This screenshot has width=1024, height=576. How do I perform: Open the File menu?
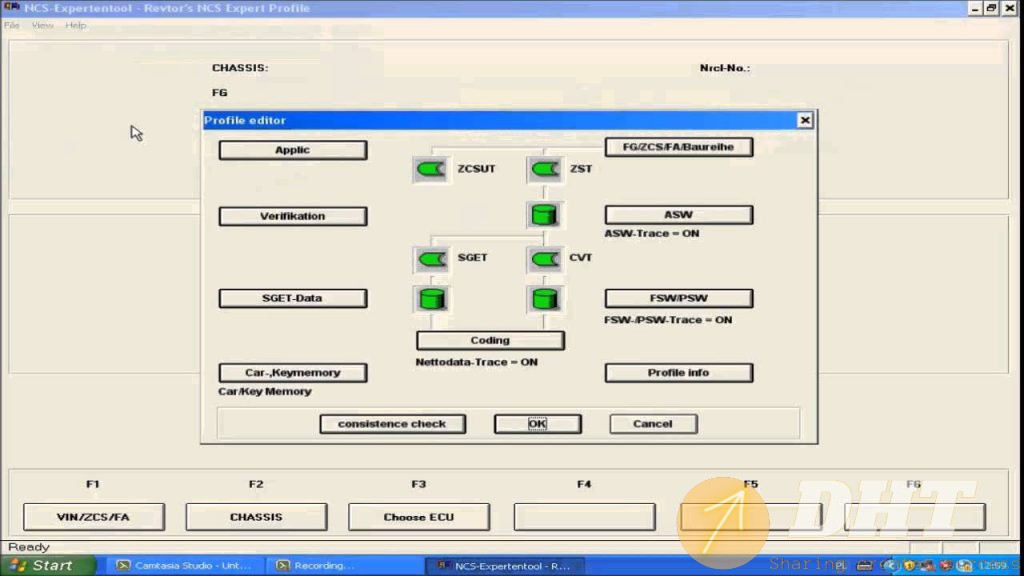point(12,25)
